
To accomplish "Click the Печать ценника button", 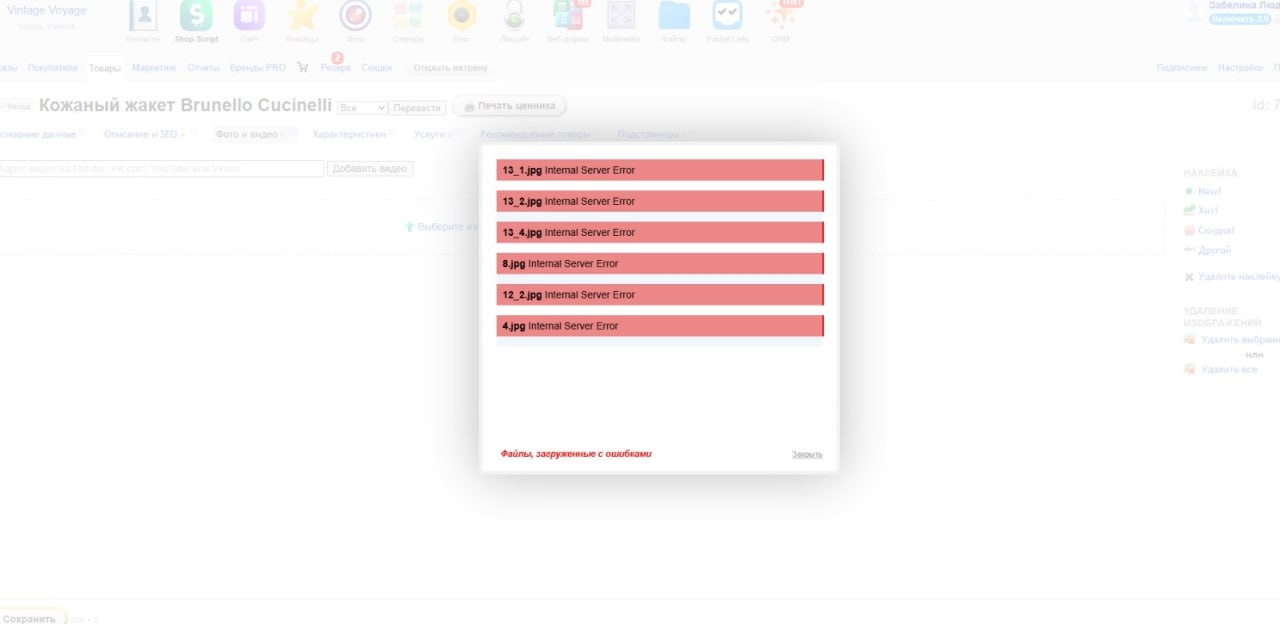I will pos(509,106).
